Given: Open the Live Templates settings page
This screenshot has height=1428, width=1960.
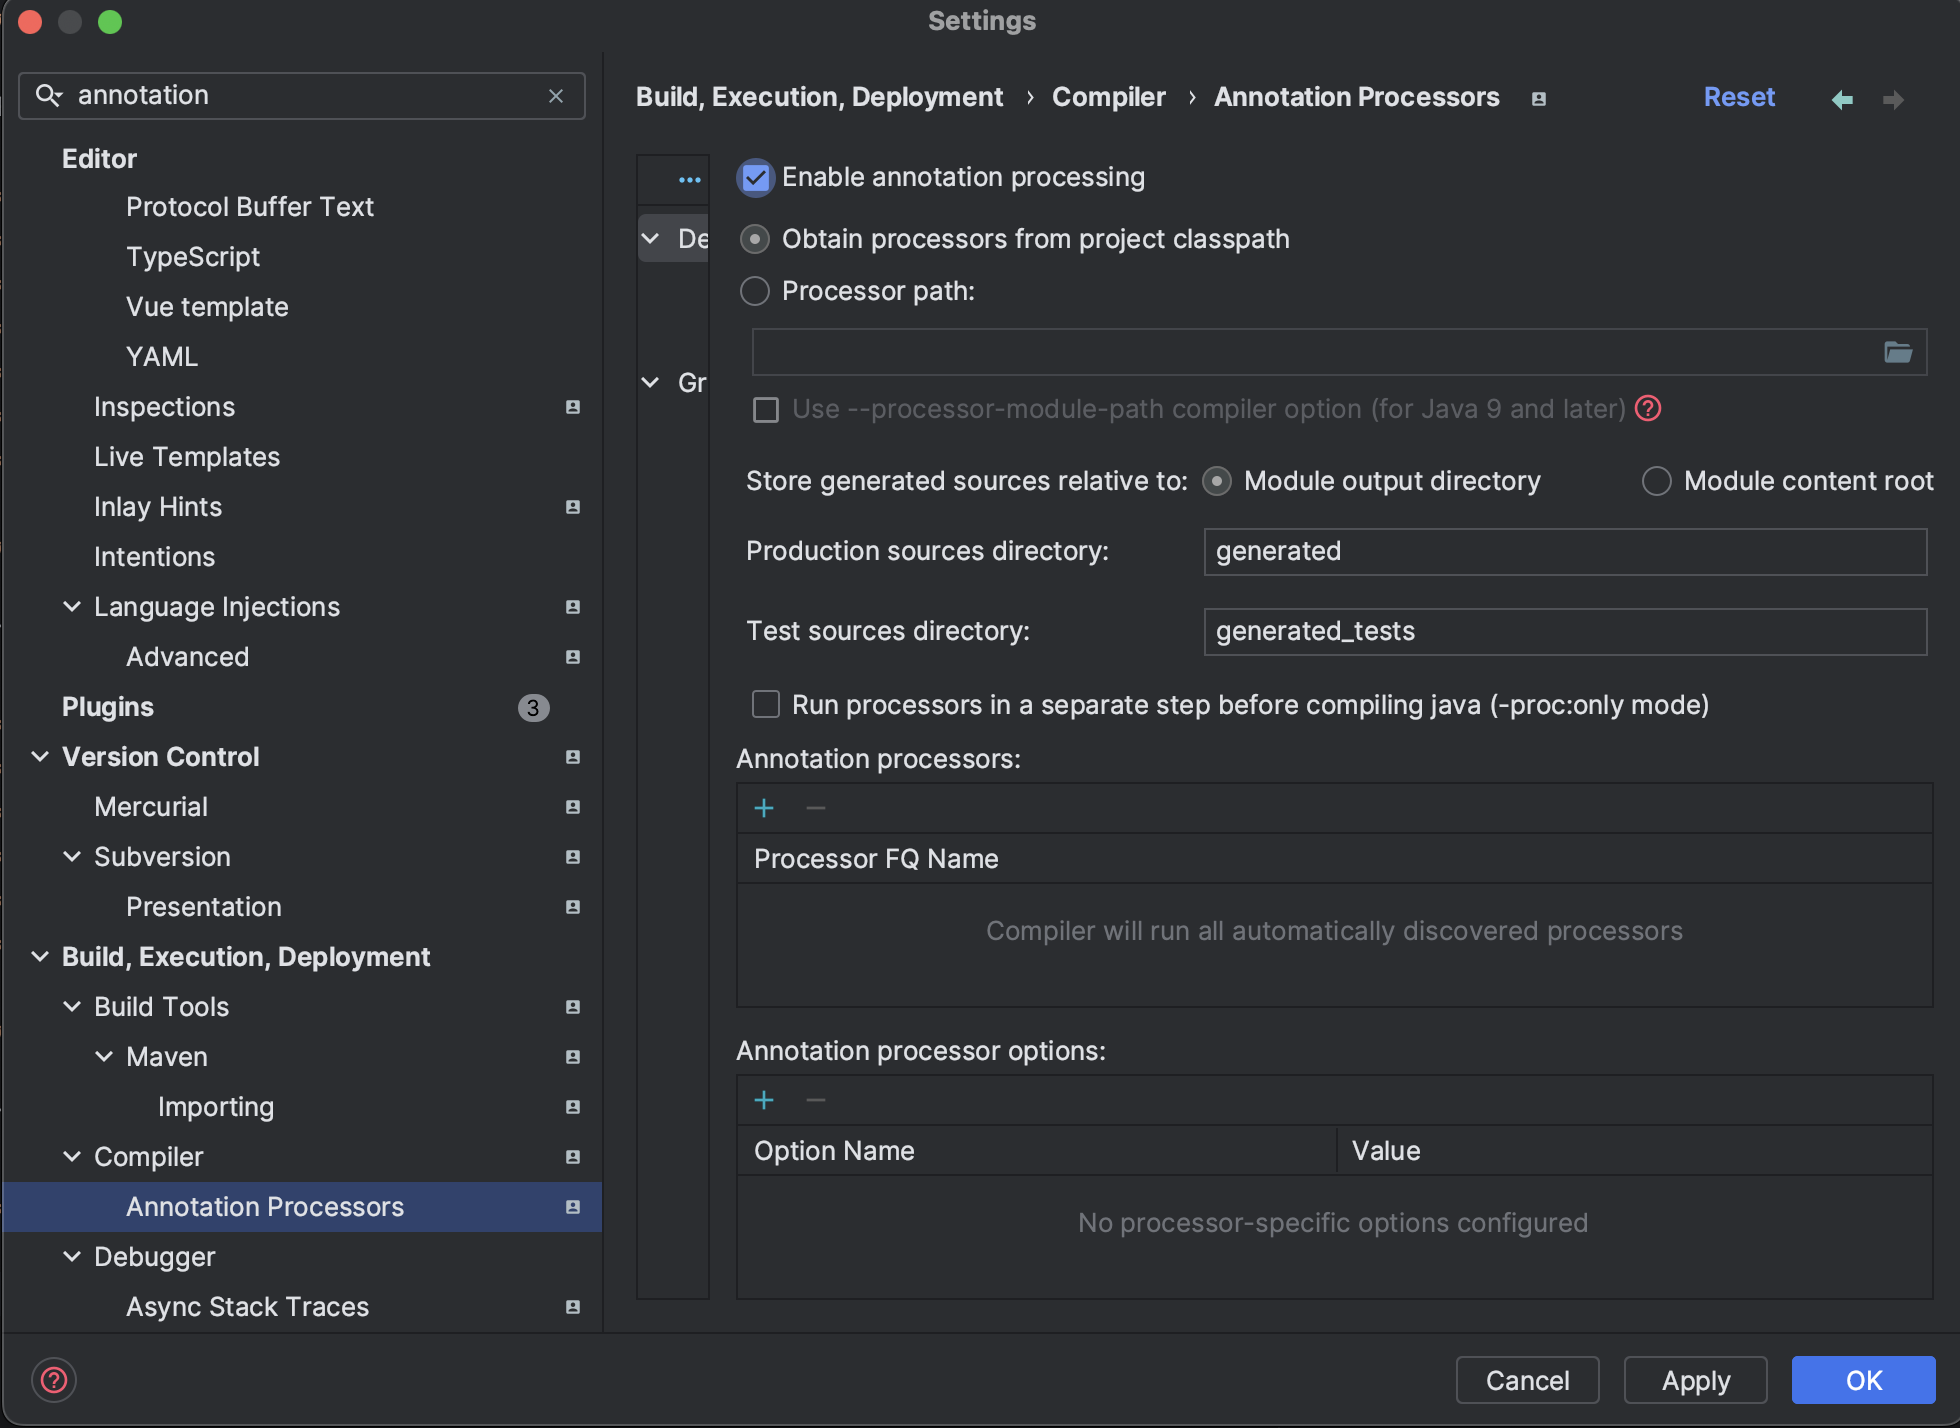Looking at the screenshot, I should point(187,457).
